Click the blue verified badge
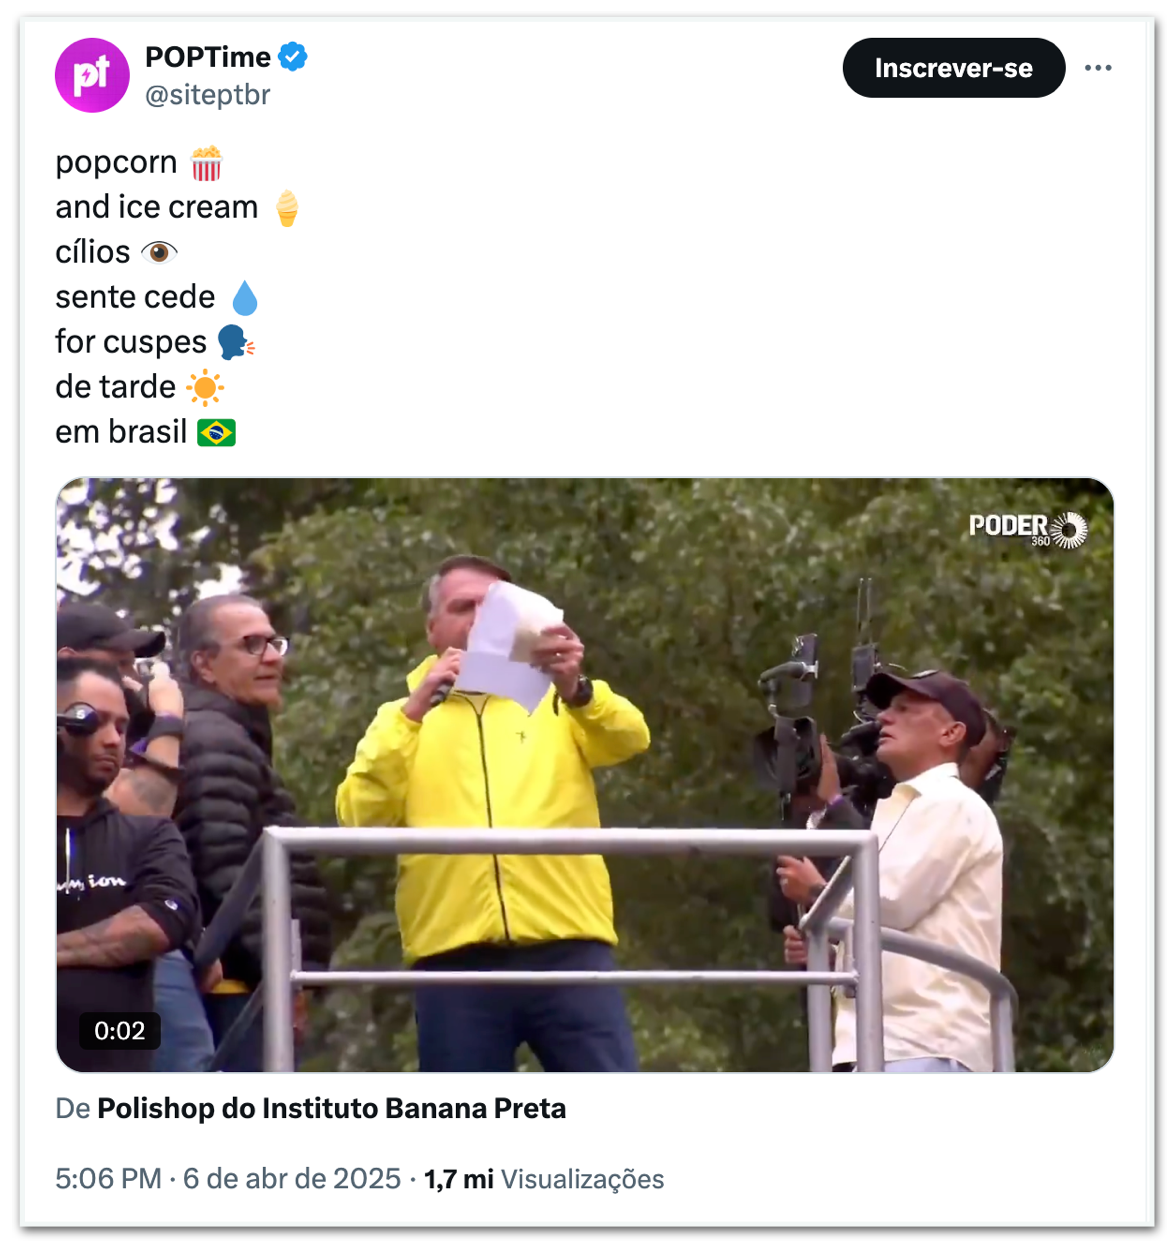Image resolution: width=1174 pixels, height=1246 pixels. (293, 57)
